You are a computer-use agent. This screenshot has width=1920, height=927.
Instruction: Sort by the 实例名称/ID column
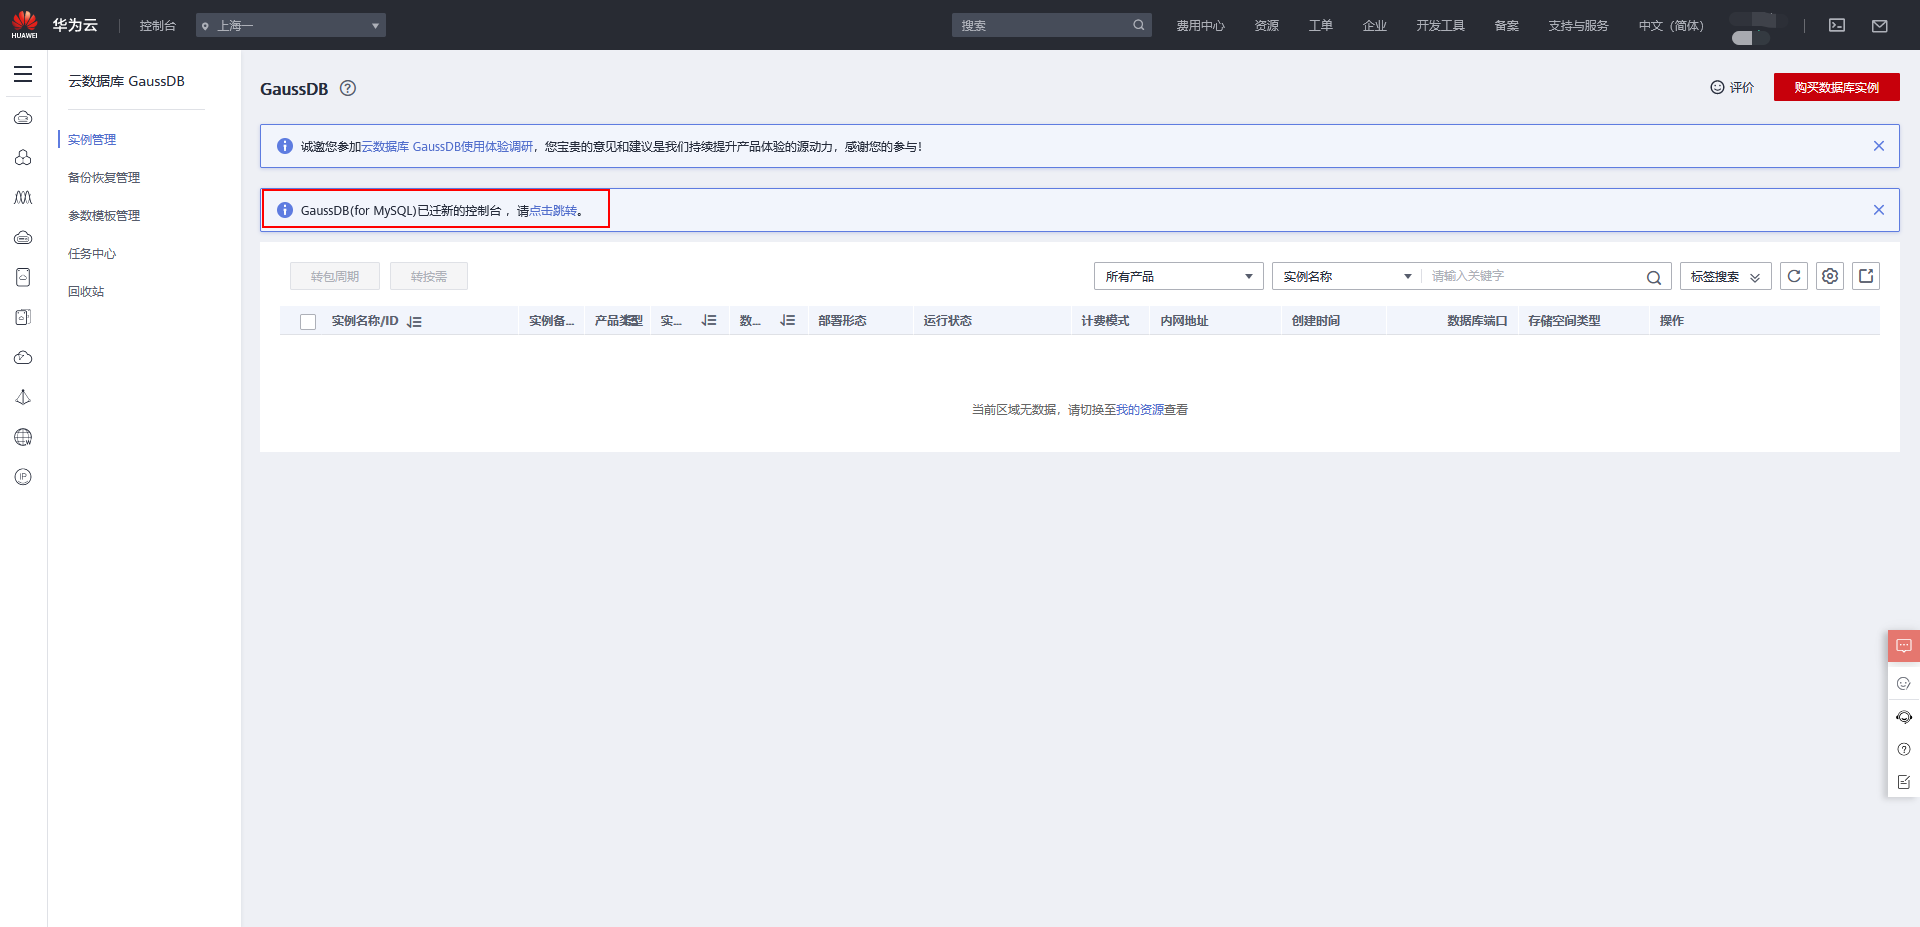click(x=414, y=321)
